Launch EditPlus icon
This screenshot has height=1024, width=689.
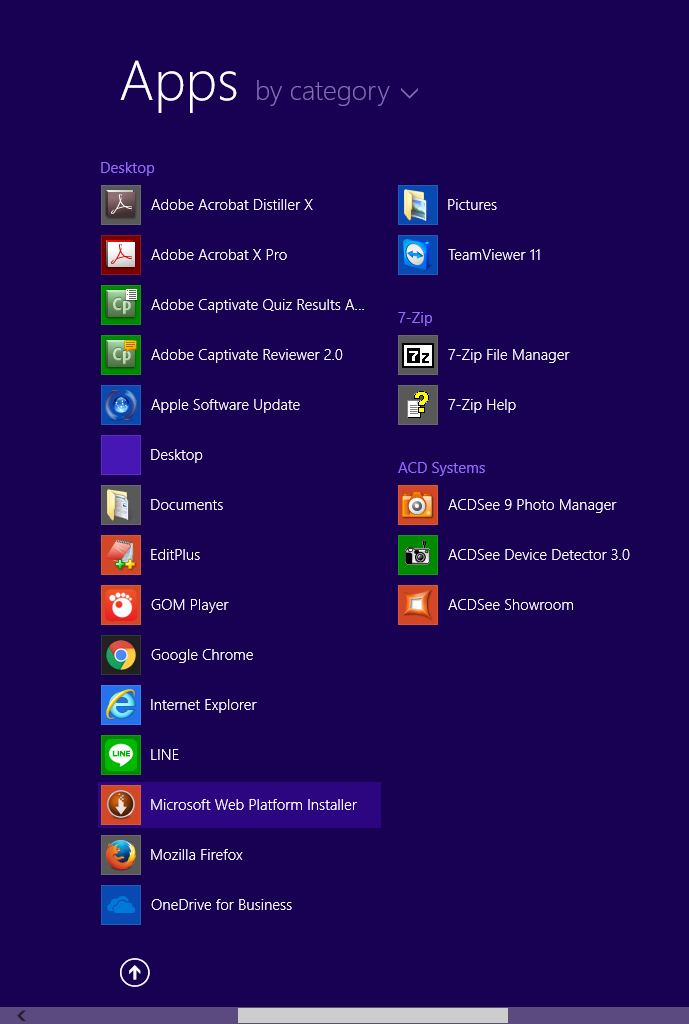click(121, 554)
